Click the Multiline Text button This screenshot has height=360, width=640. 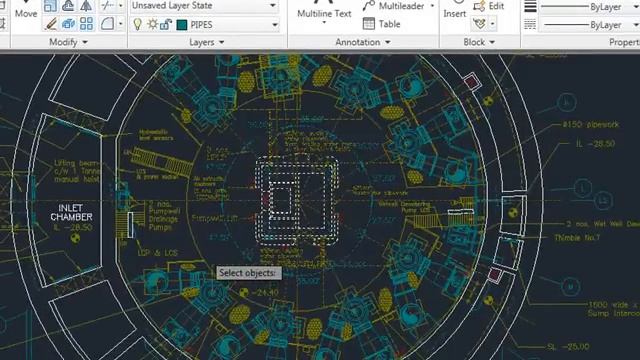(324, 10)
